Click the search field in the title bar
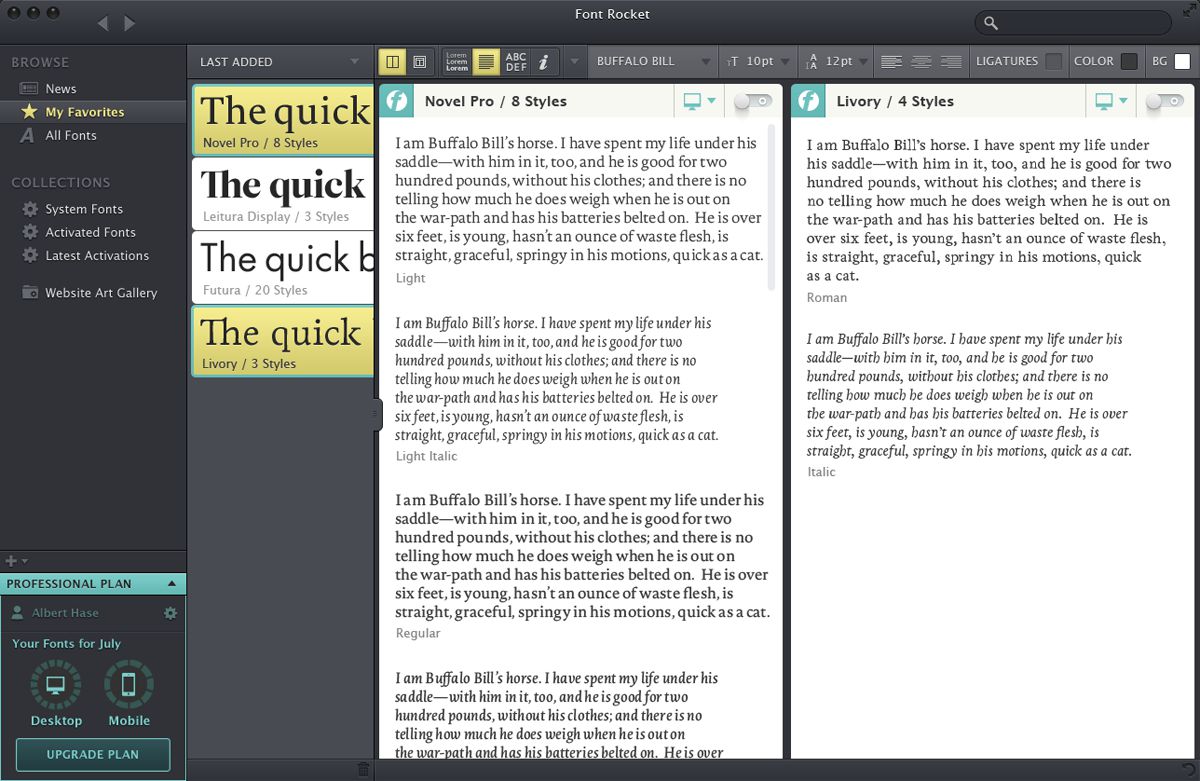The image size is (1200, 781). (x=1073, y=23)
